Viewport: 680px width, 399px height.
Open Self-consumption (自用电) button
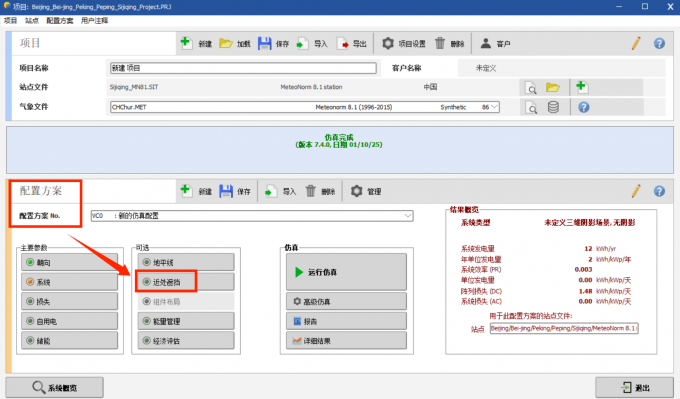69,321
